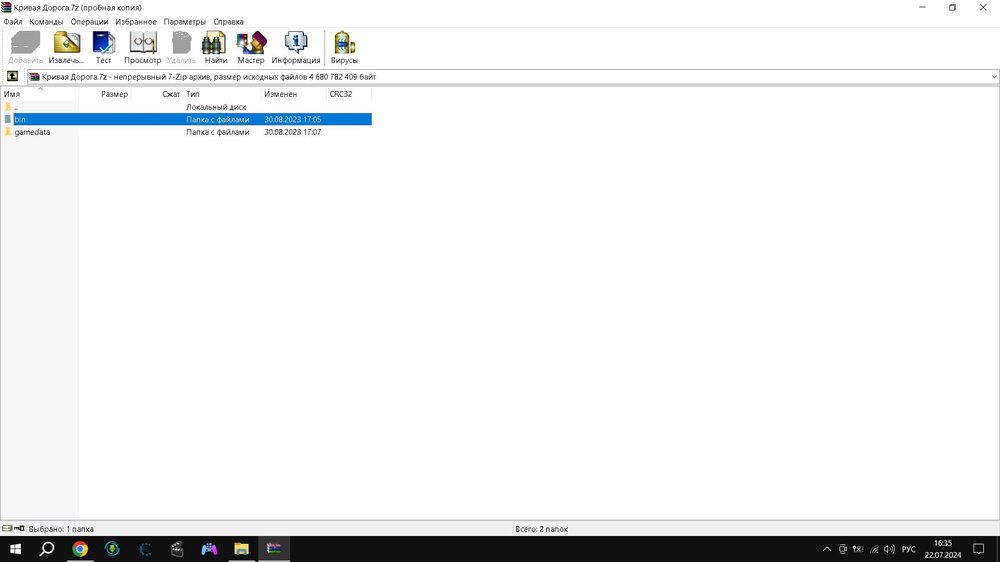Sort by Размер column header
This screenshot has height=562, width=1000.
105,94
